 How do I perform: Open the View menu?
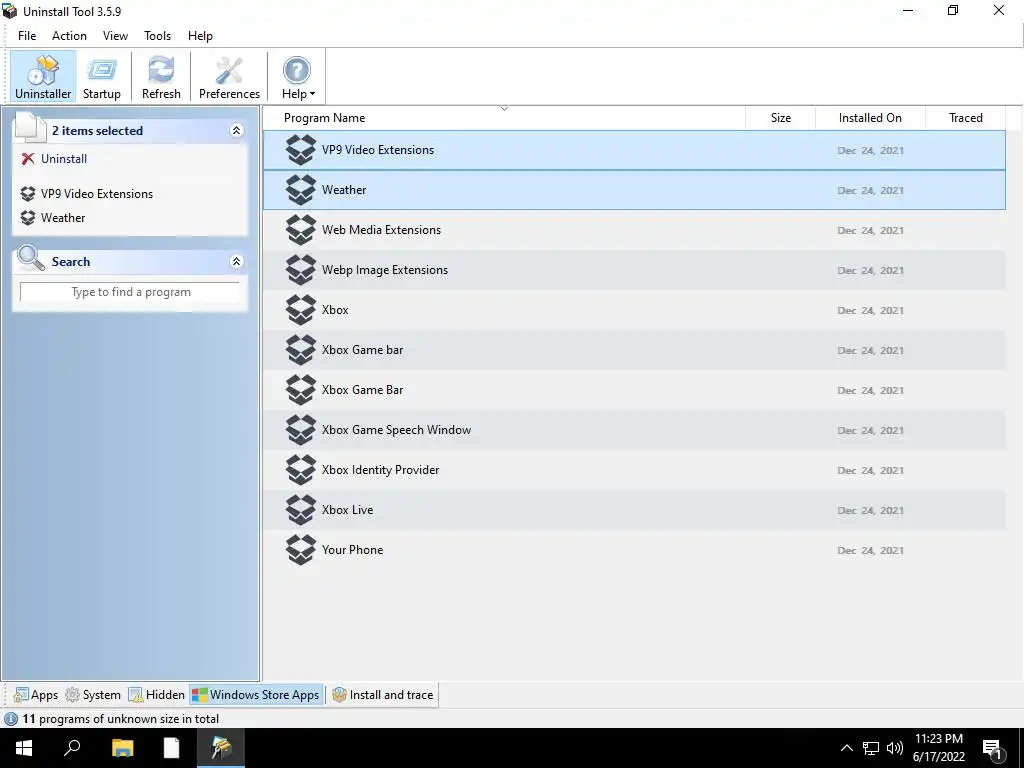pos(115,36)
